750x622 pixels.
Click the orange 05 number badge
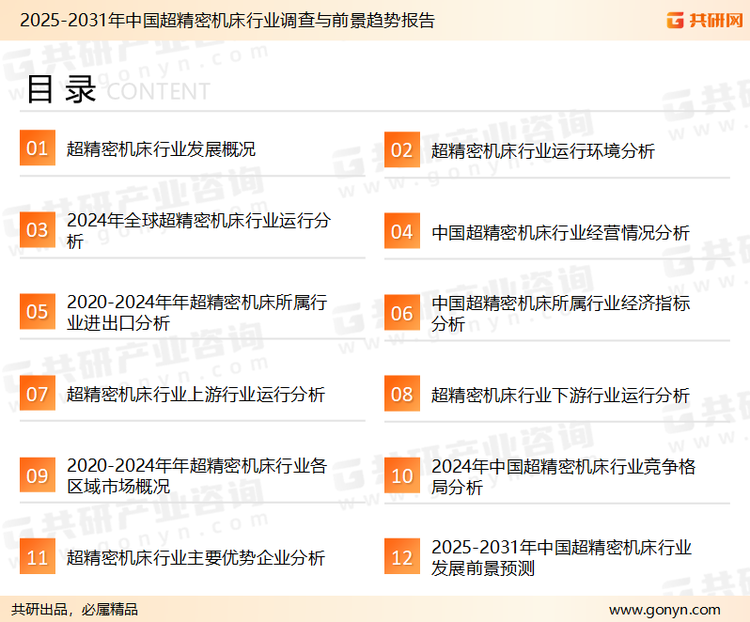click(x=37, y=311)
